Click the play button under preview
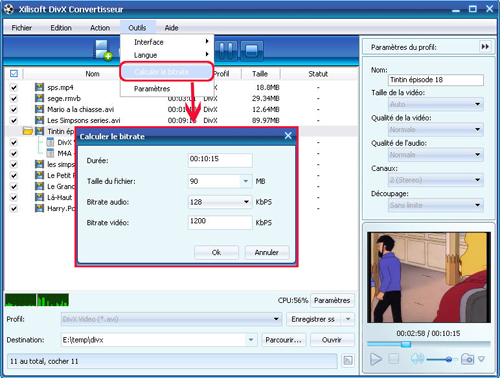Viewport: 500px width, 378px height. pos(376,359)
